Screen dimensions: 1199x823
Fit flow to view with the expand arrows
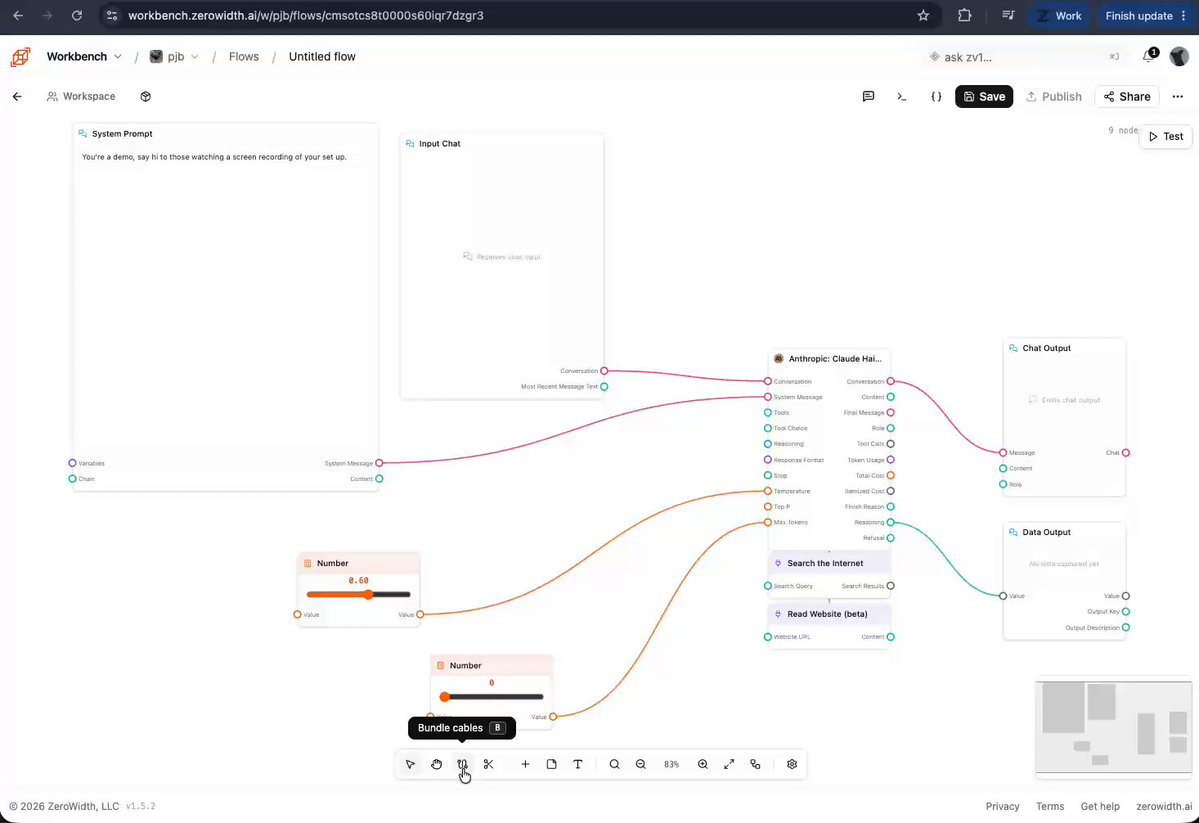tap(729, 764)
